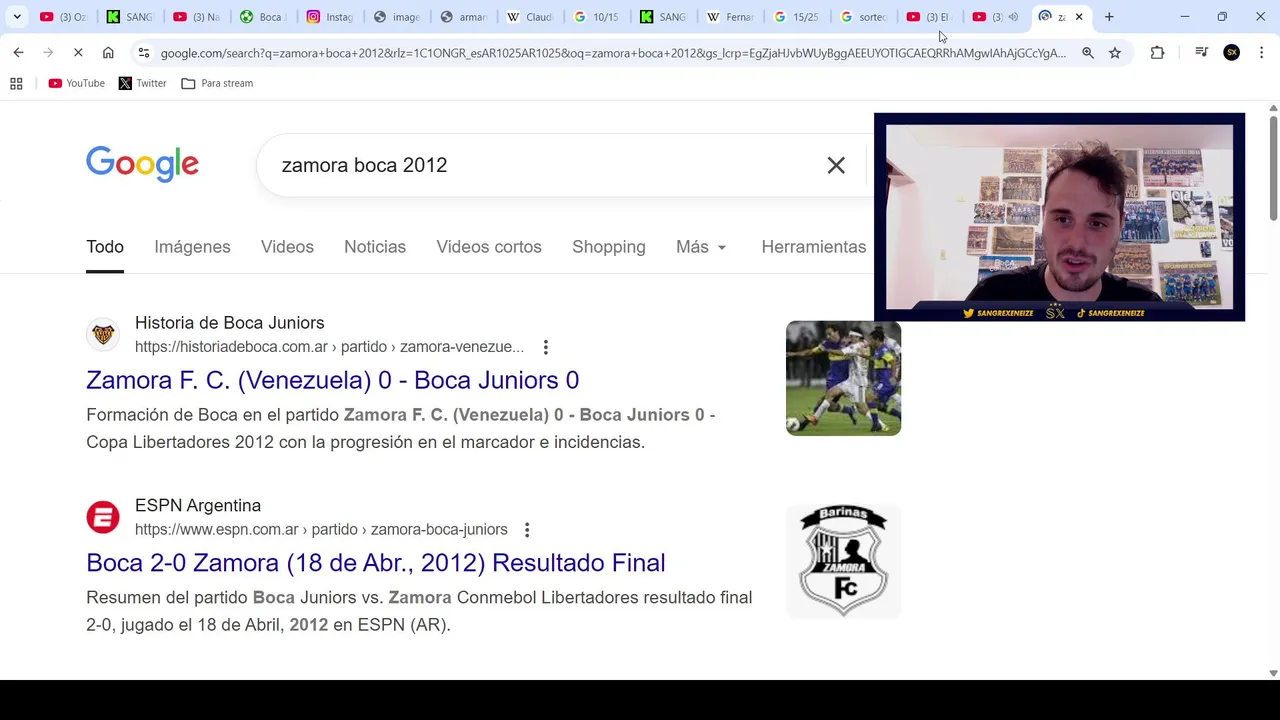View site information icon in address bar
Viewport: 1280px width, 720px height.
(144, 53)
